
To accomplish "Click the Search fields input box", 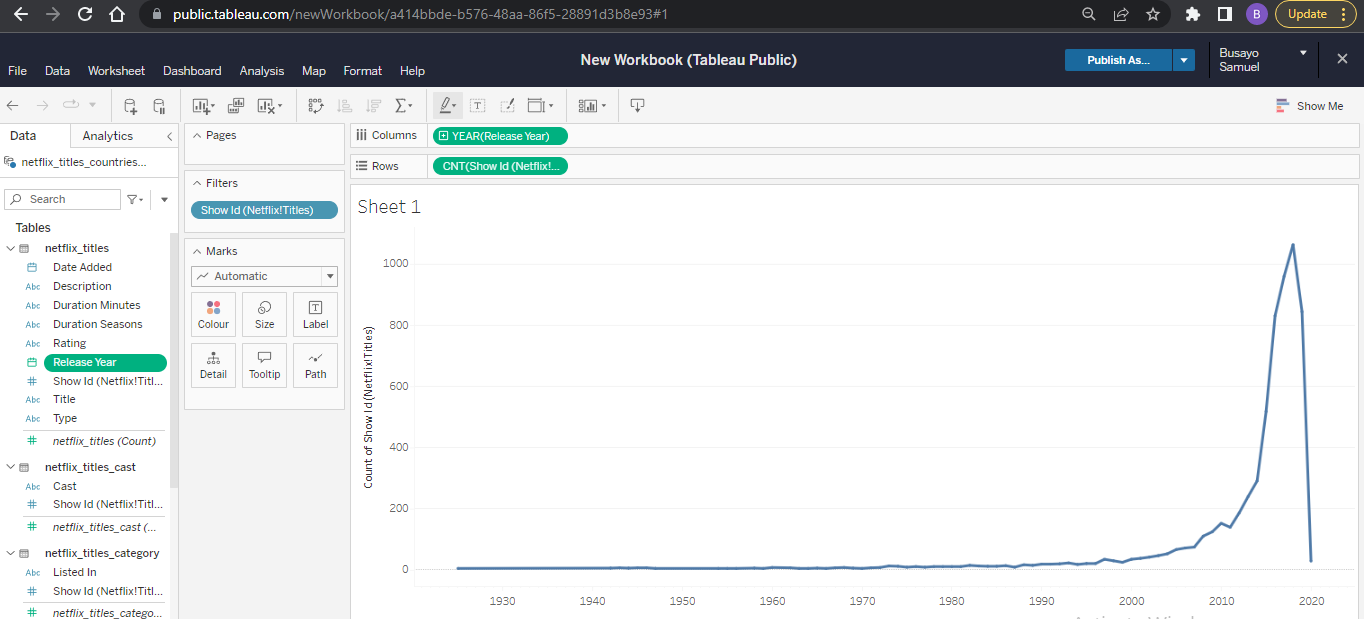I will 62,199.
